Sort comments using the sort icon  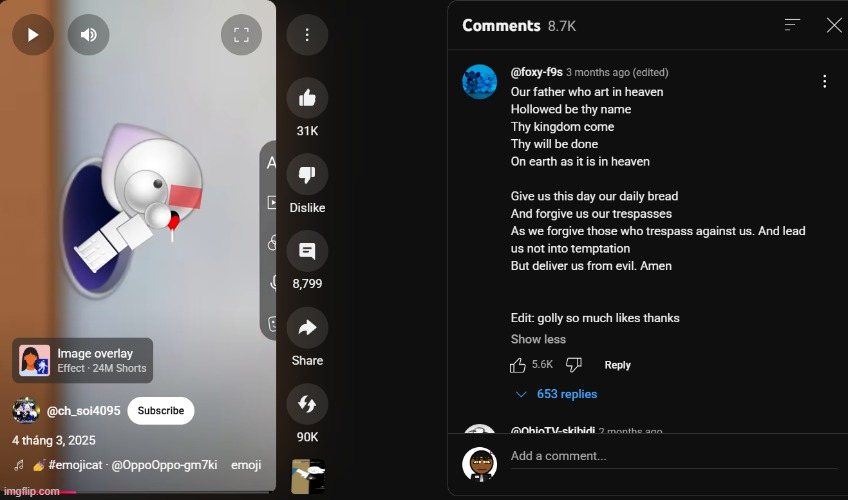(x=792, y=25)
